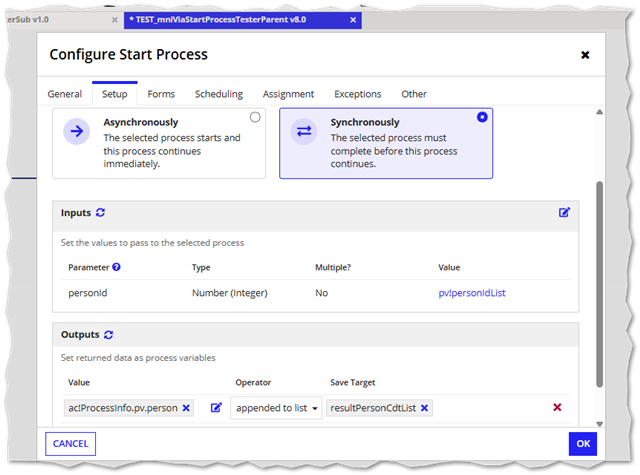Viewport: 640px width, 475px height.
Task: Open the Exceptions tab
Action: click(x=357, y=94)
